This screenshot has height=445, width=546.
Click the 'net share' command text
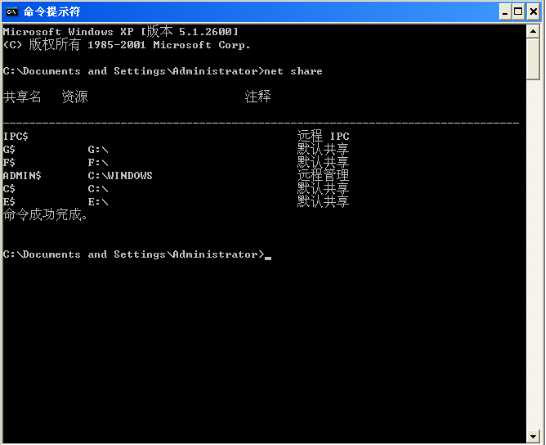click(x=293, y=71)
